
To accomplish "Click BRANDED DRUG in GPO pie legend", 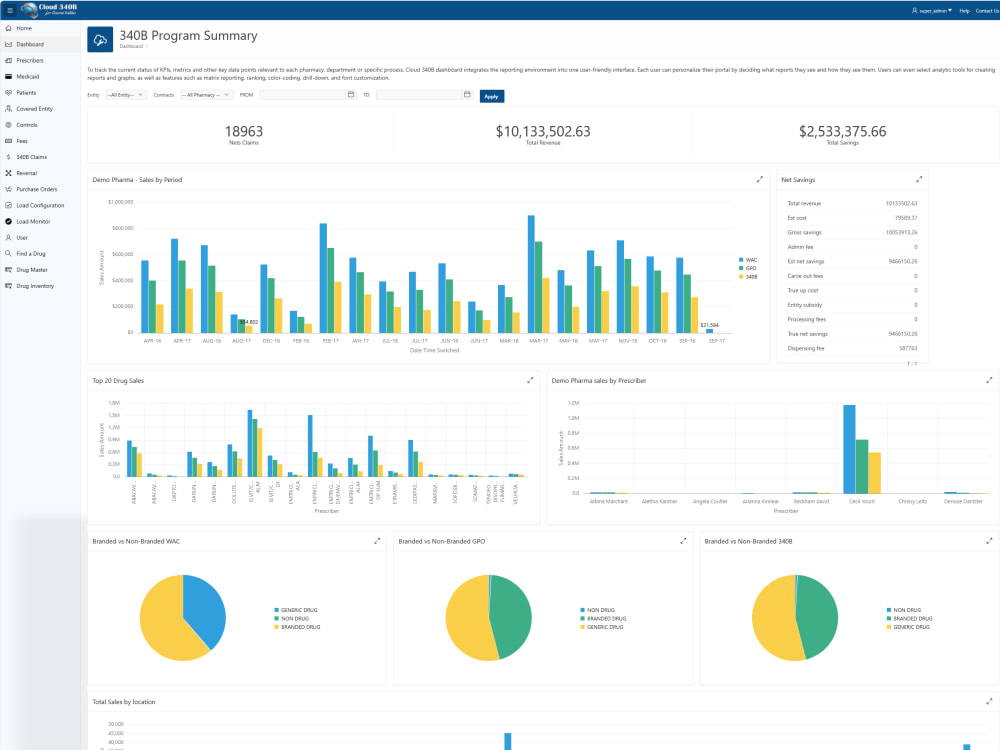I will [603, 619].
